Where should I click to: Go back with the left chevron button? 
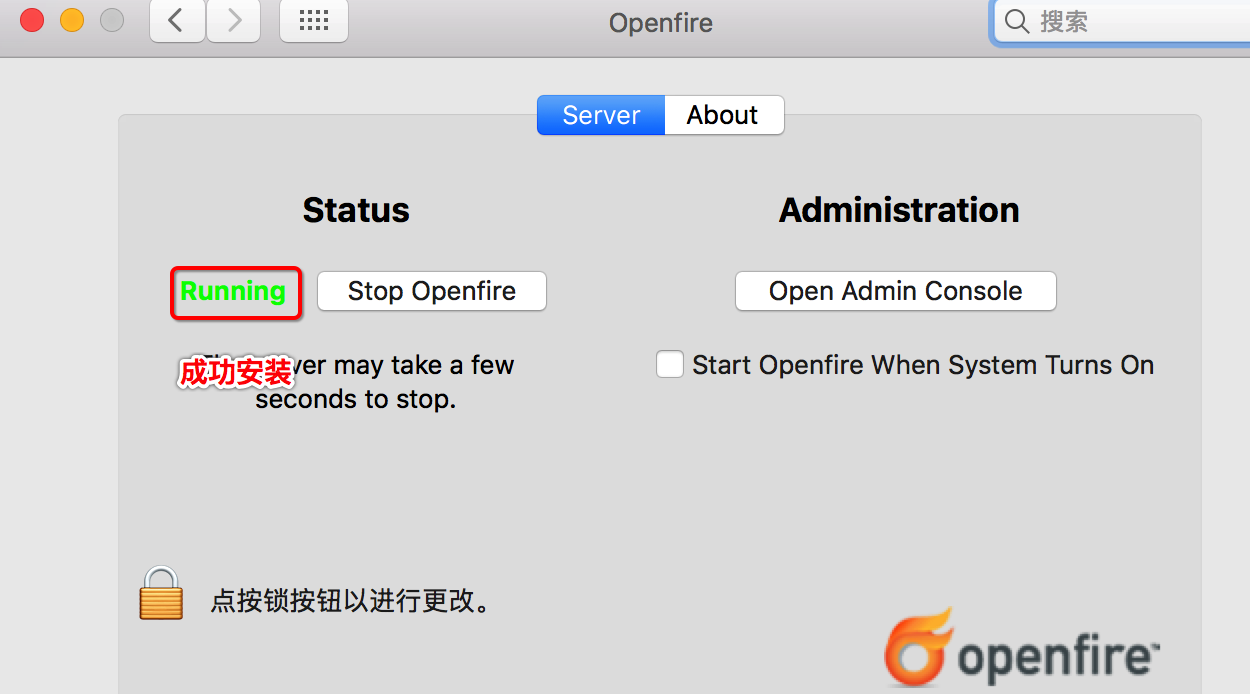(177, 21)
